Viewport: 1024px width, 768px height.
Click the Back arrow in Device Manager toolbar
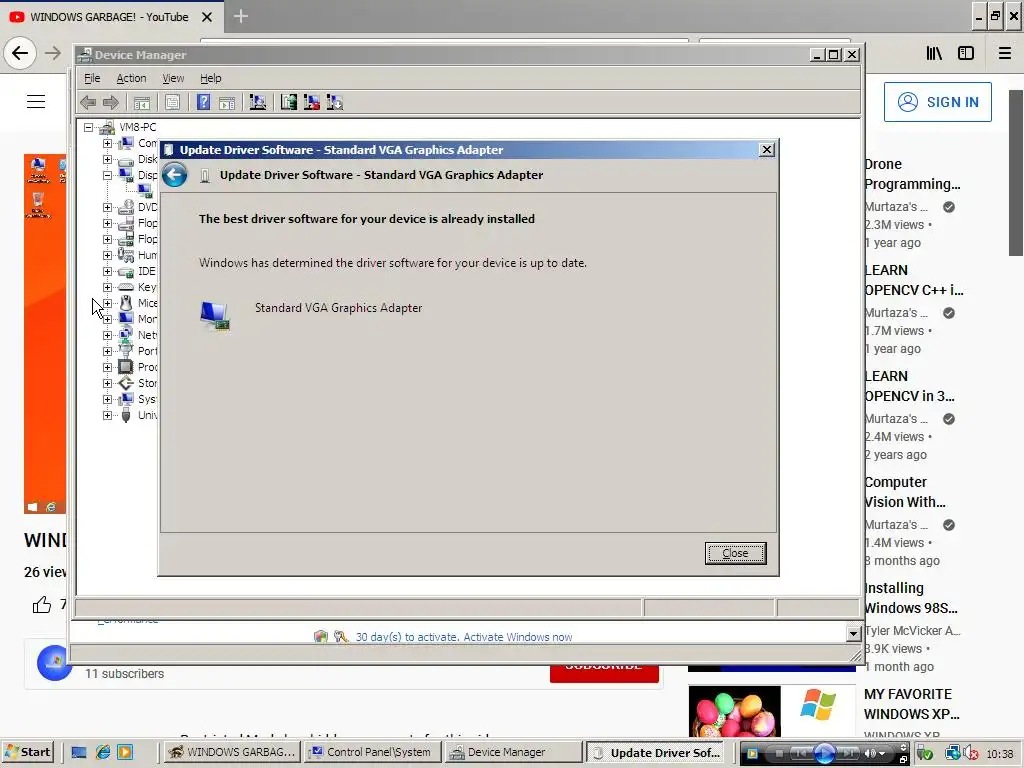coord(88,103)
